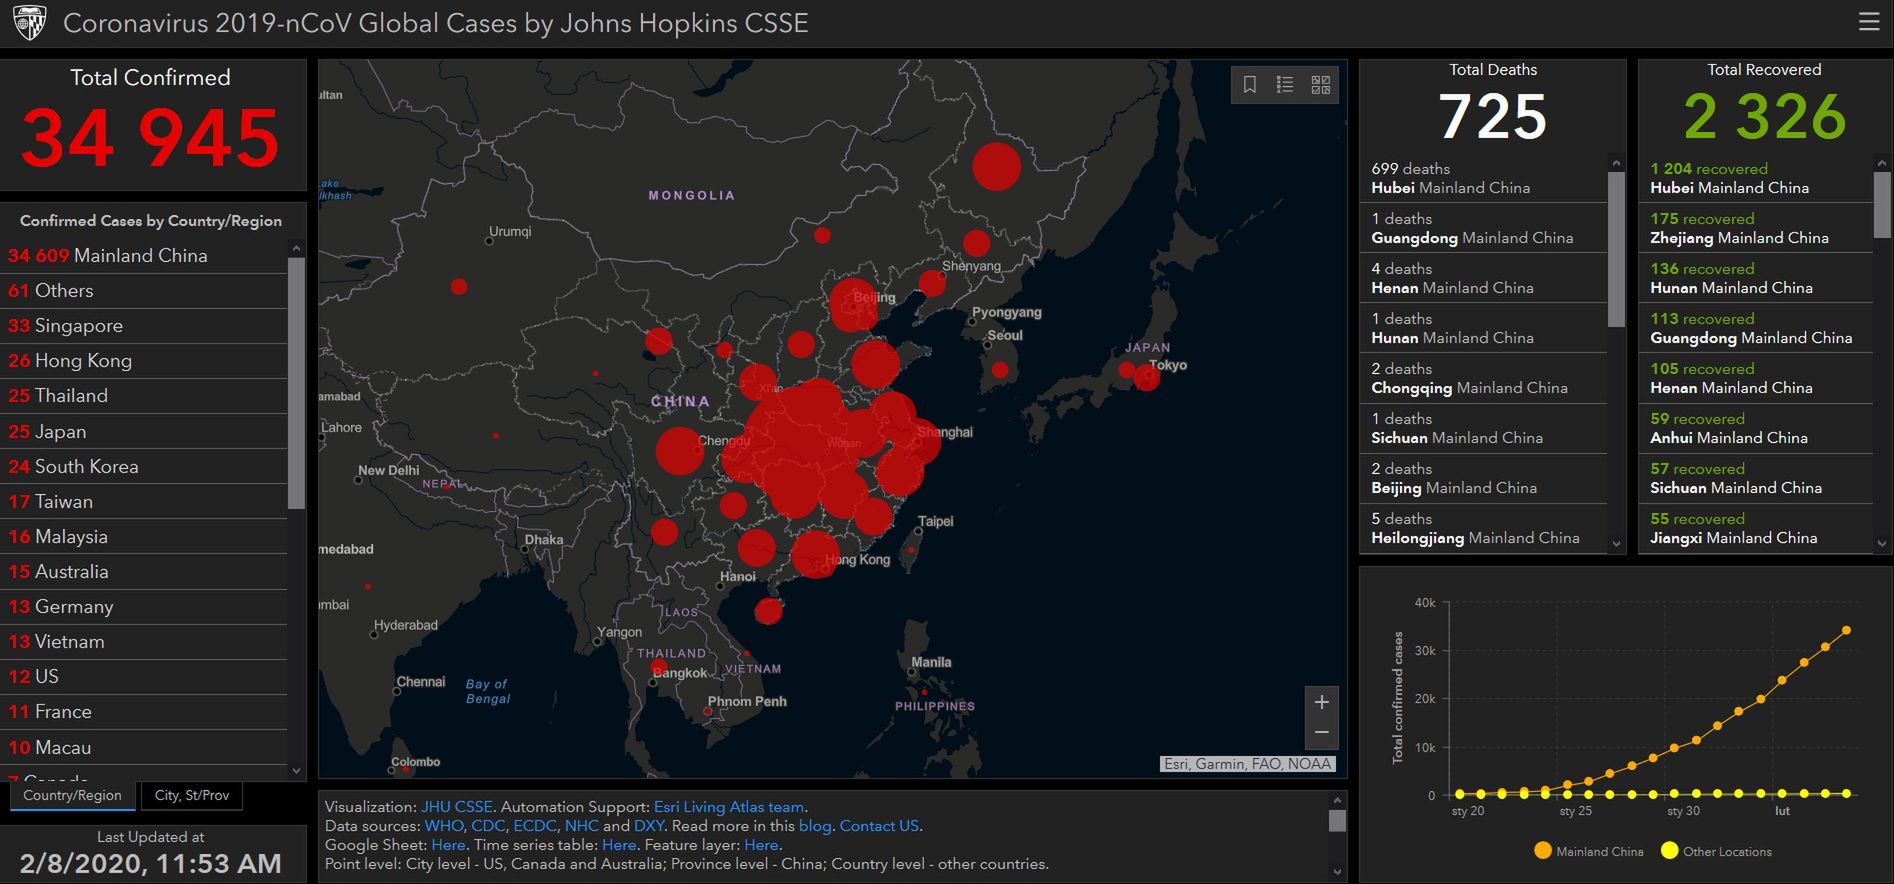Image resolution: width=1894 pixels, height=884 pixels.
Task: Open the hamburger menu in header
Action: (x=1868, y=22)
